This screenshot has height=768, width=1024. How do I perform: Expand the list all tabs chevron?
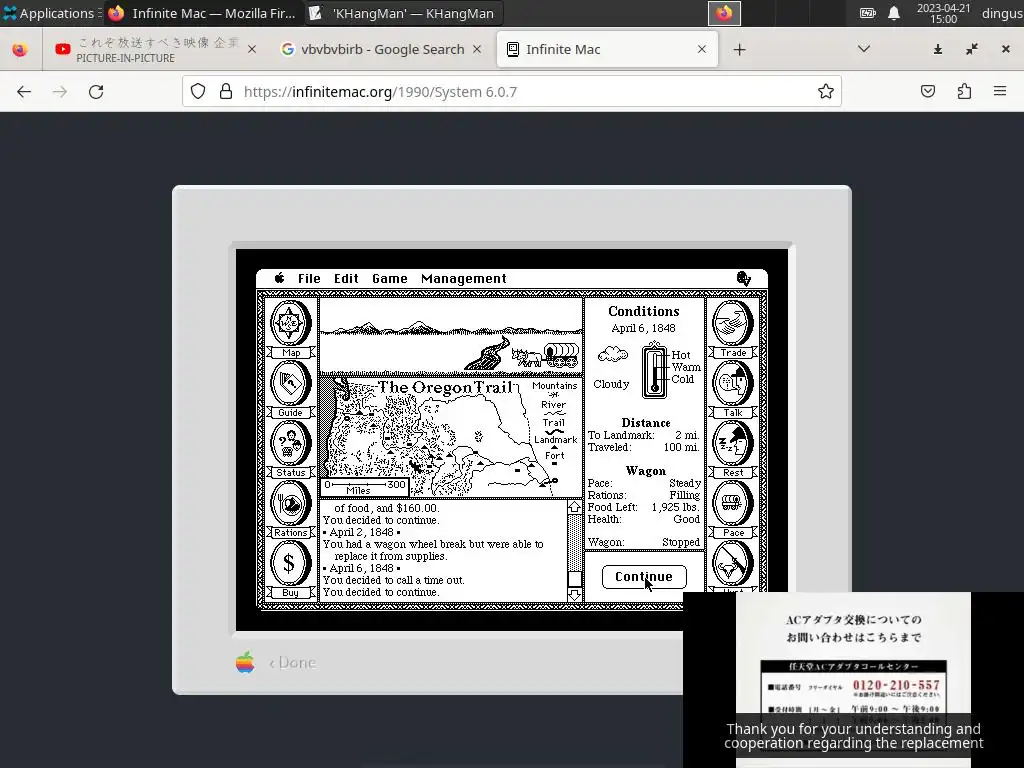tap(863, 49)
